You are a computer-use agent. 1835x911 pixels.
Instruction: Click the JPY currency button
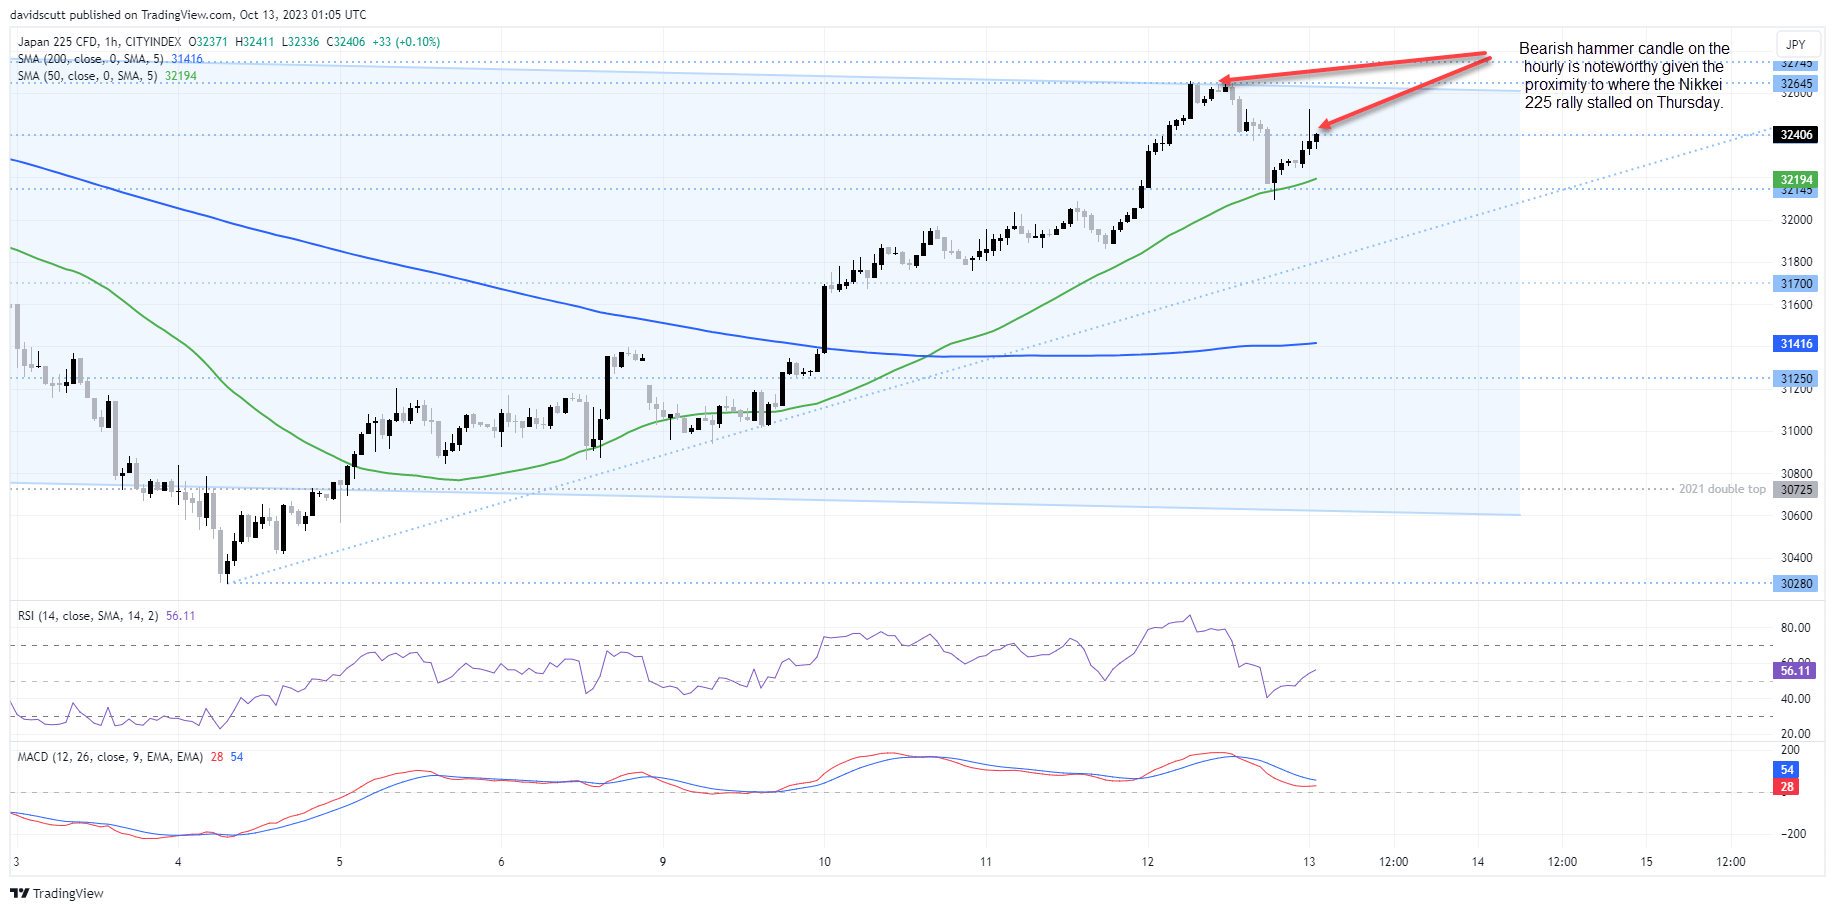click(x=1796, y=44)
